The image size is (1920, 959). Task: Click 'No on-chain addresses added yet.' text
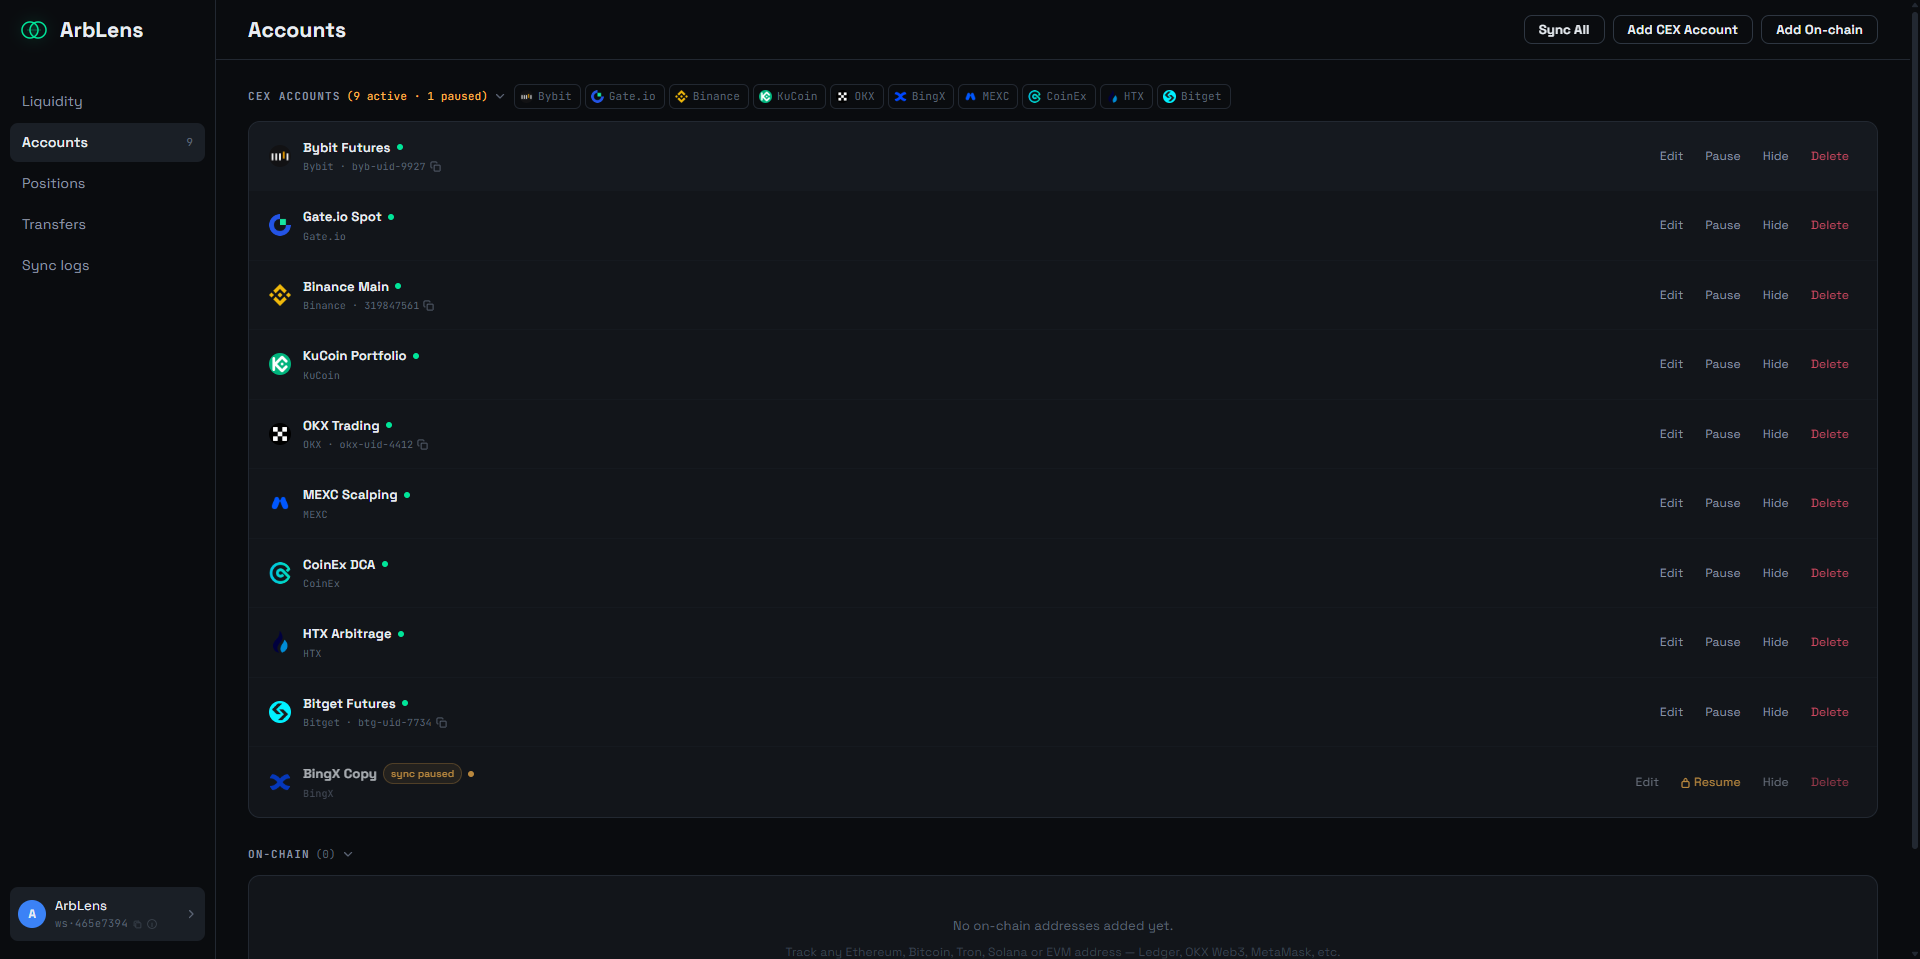1063,926
